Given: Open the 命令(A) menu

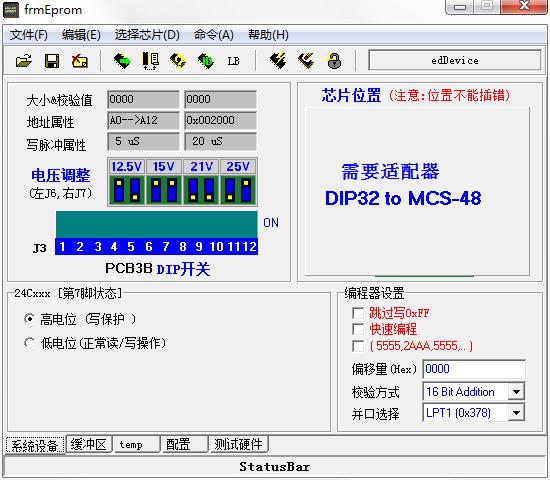Looking at the screenshot, I should 214,35.
